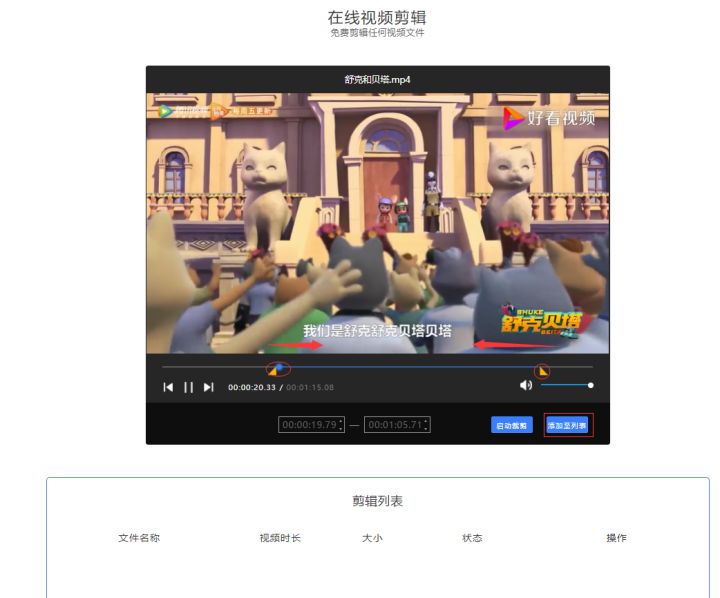The width and height of the screenshot is (720, 598).
Task: Pause the video playback
Action: tap(188, 387)
